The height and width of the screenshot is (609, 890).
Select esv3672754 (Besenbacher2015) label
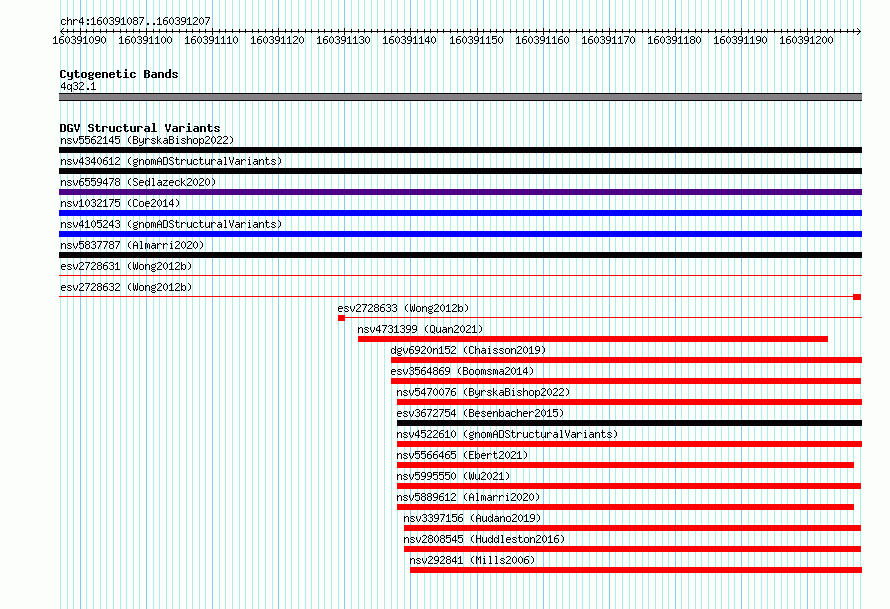click(480, 413)
